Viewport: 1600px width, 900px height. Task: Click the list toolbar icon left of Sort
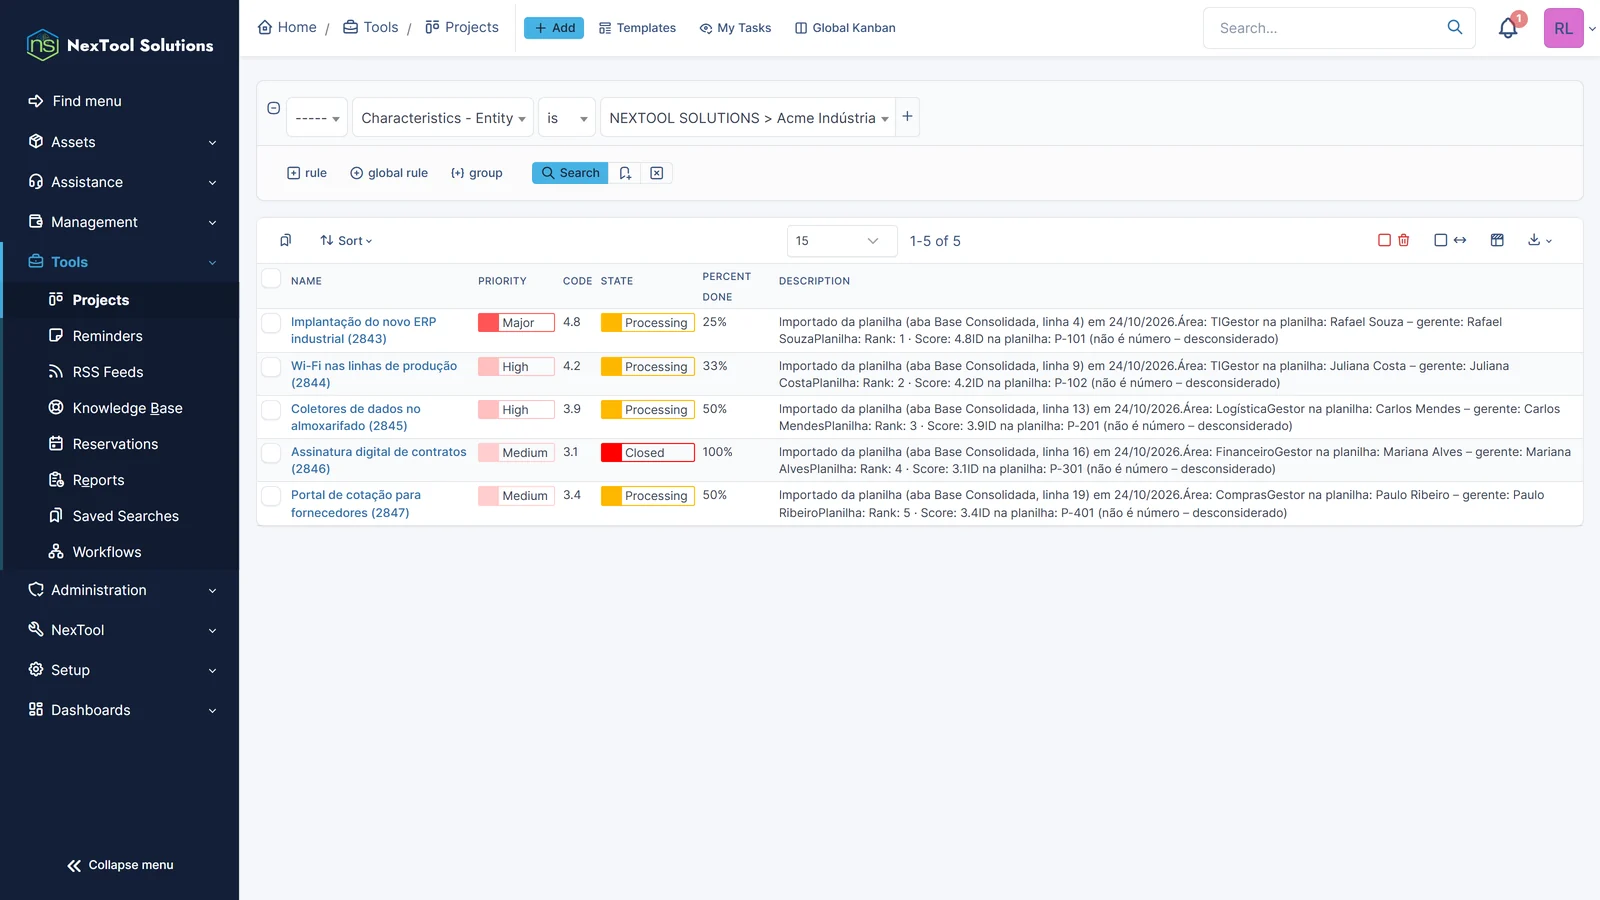coord(286,240)
